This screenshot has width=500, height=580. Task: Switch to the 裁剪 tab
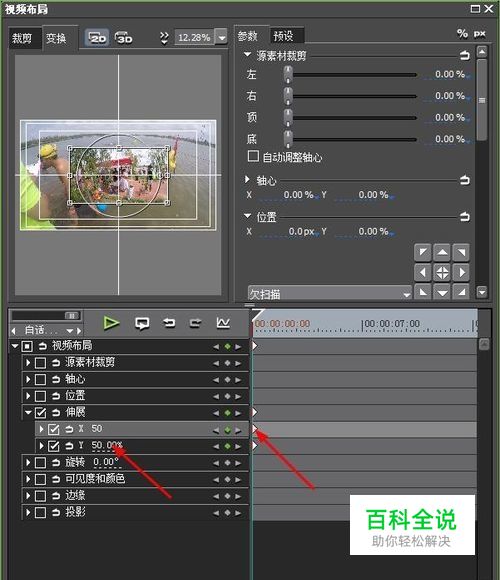tap(24, 38)
